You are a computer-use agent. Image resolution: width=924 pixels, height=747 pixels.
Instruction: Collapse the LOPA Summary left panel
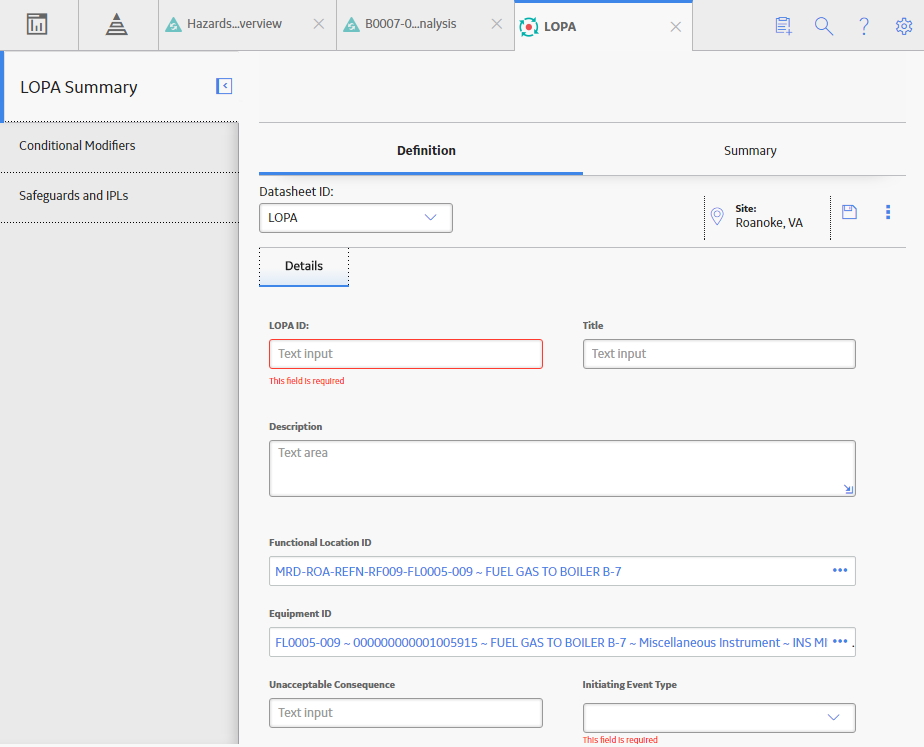(224, 86)
